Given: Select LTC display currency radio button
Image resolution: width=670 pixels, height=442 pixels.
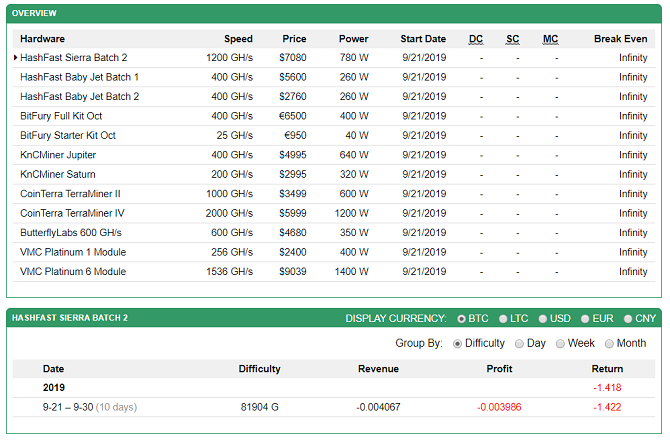Looking at the screenshot, I should tap(503, 319).
